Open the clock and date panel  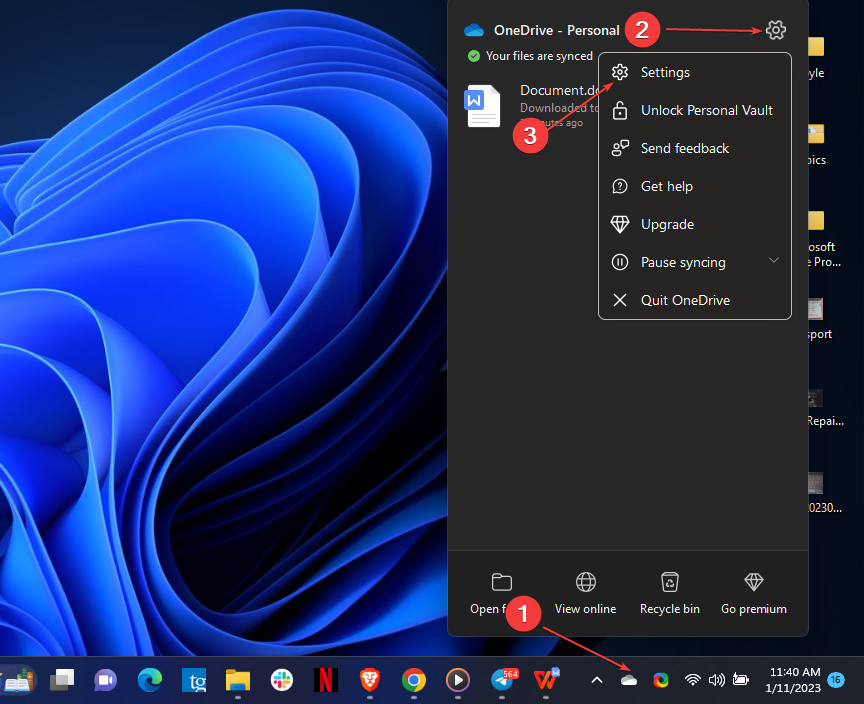[x=795, y=680]
